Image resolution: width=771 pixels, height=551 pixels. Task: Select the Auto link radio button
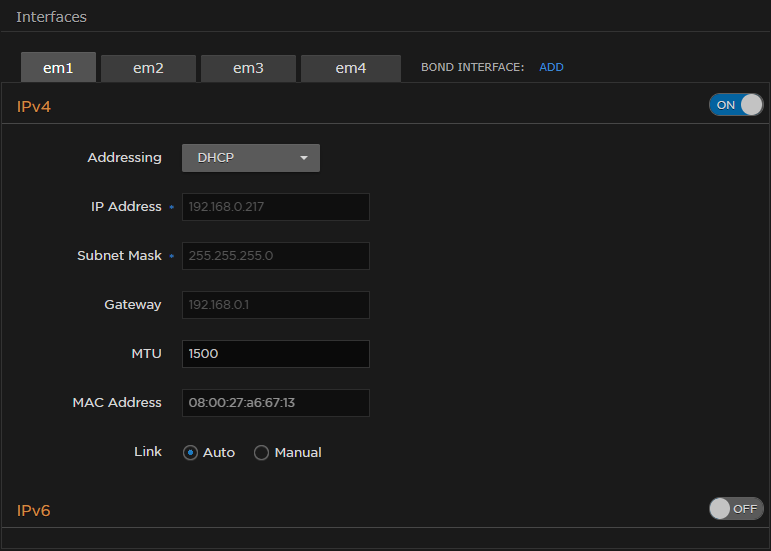(x=190, y=453)
